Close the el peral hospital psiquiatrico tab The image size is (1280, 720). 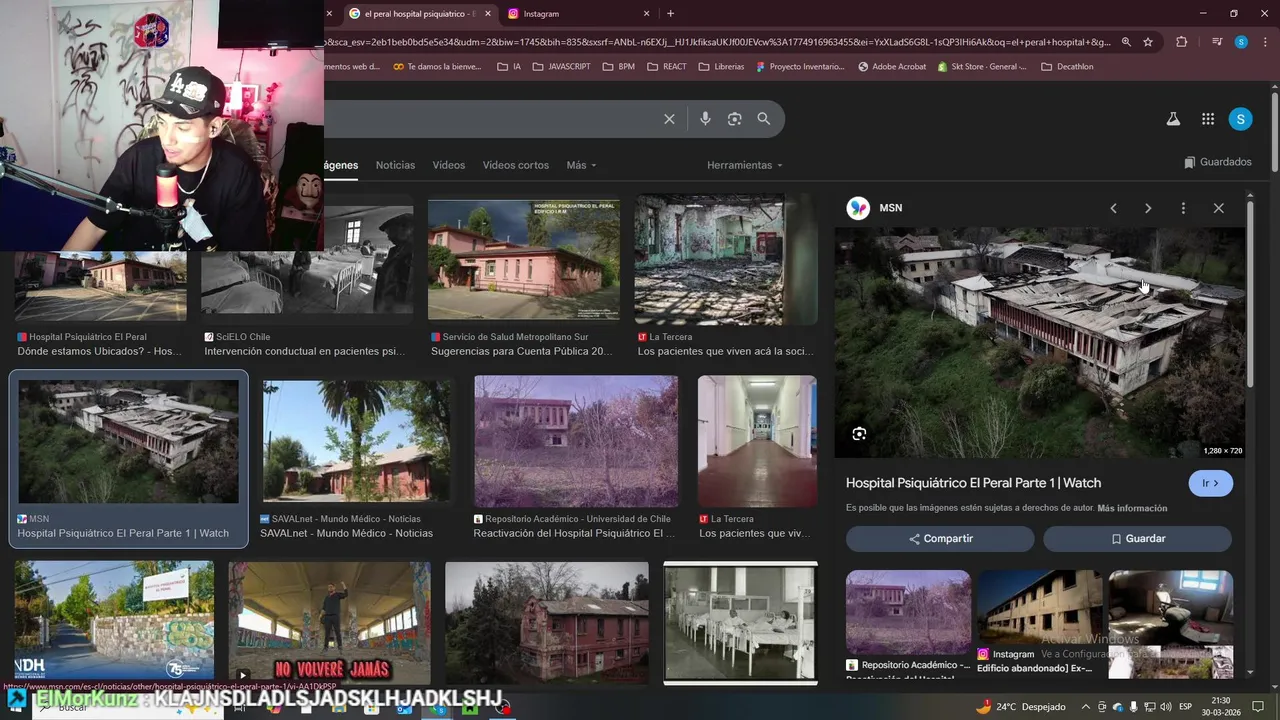(487, 14)
